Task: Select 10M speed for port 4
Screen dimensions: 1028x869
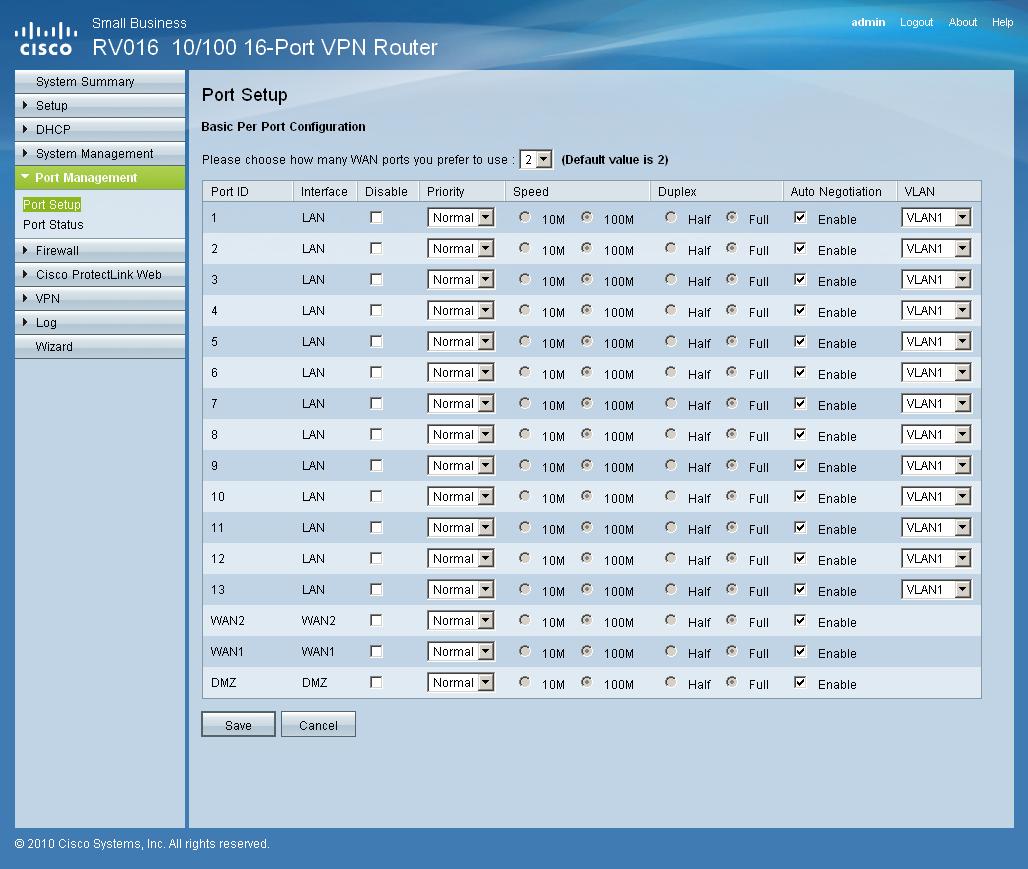Action: [524, 310]
